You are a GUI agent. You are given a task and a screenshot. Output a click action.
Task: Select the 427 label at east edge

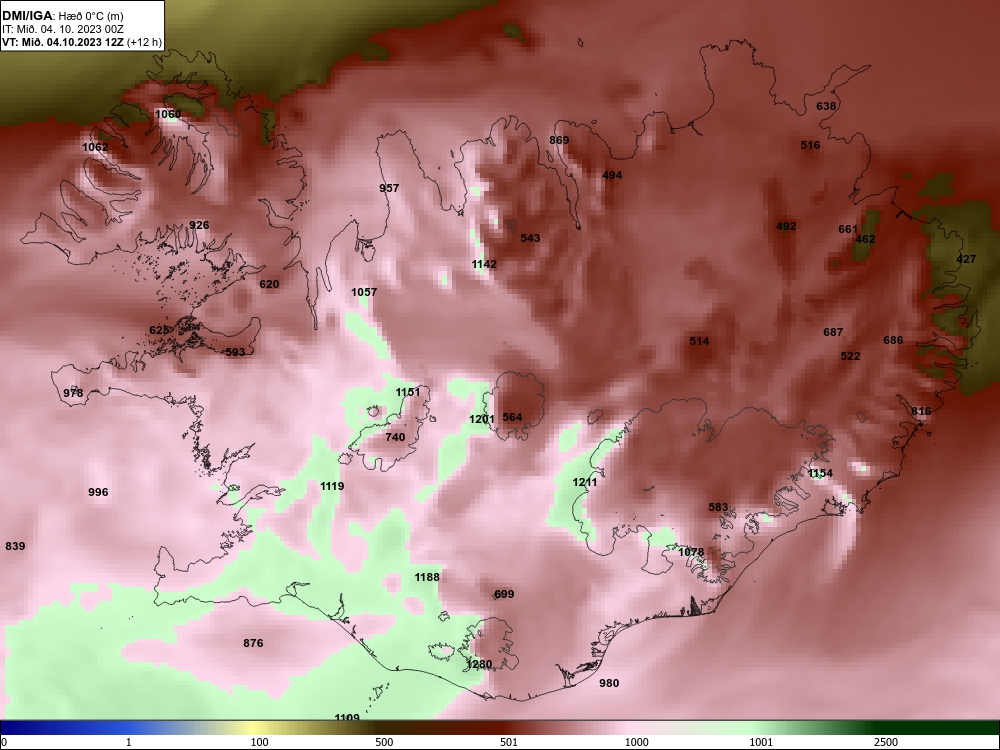pos(966,259)
